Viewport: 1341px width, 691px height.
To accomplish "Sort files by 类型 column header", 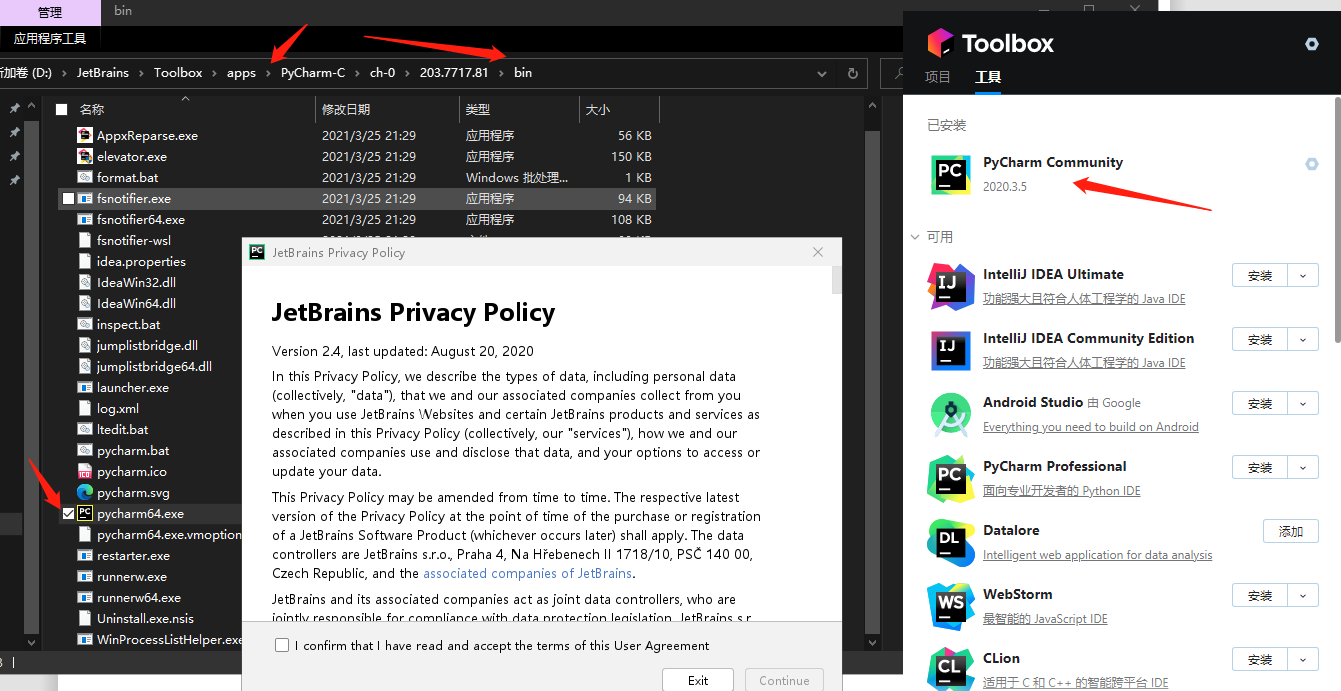I will pos(478,109).
